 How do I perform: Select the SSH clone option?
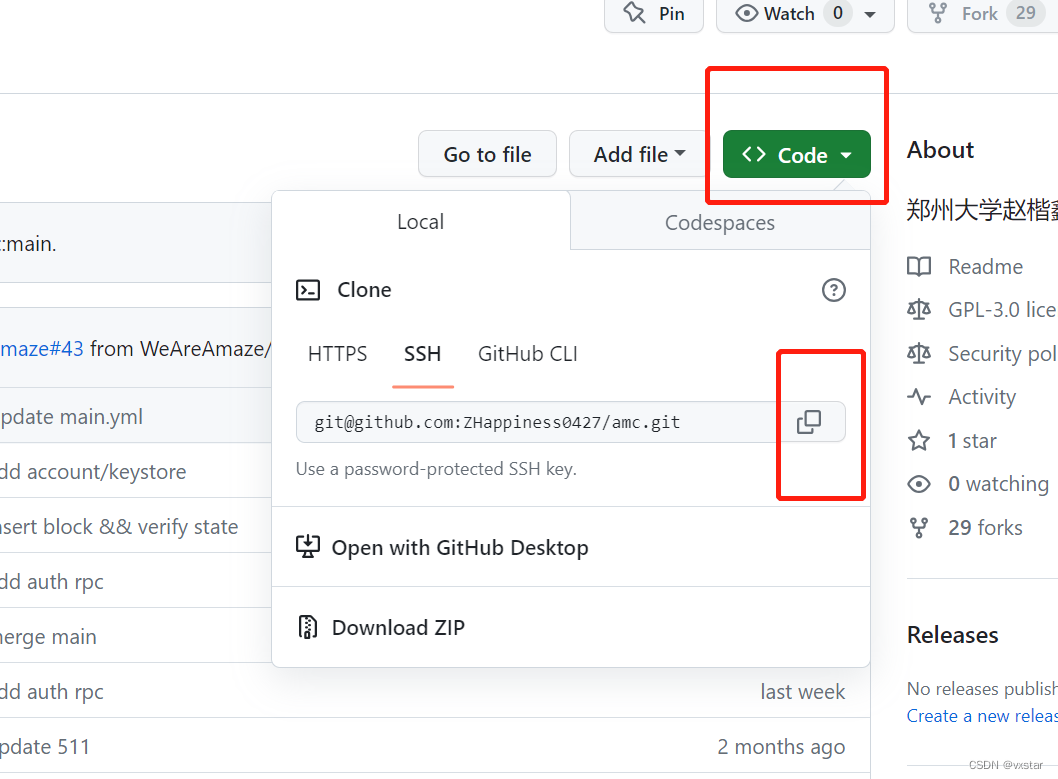coord(422,353)
